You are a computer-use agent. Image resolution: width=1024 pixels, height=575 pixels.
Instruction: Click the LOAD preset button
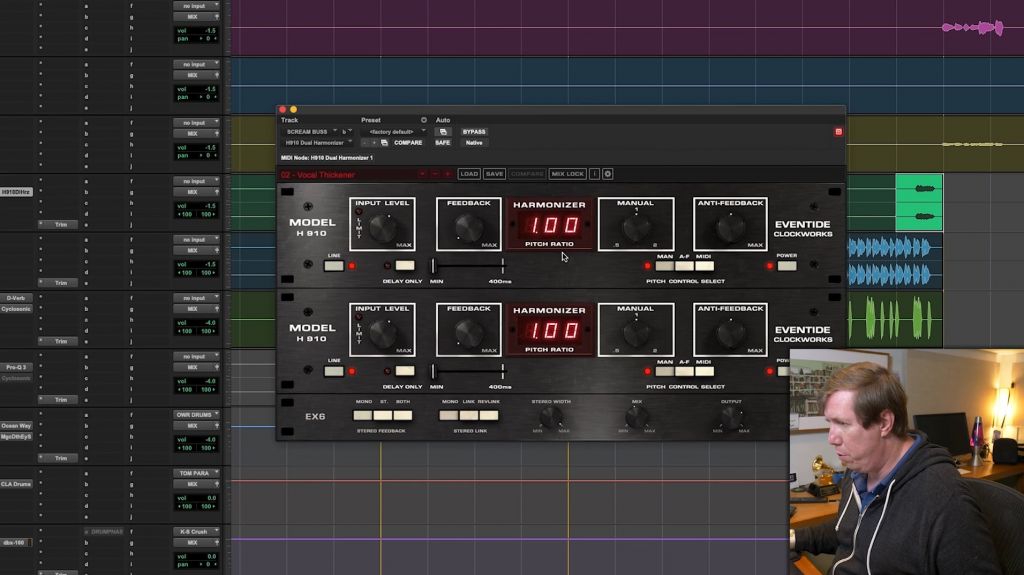click(x=469, y=174)
